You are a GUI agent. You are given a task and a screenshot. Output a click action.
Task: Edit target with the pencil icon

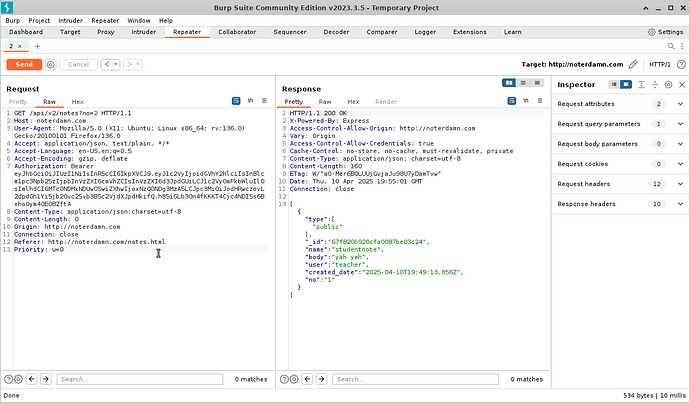tap(633, 65)
